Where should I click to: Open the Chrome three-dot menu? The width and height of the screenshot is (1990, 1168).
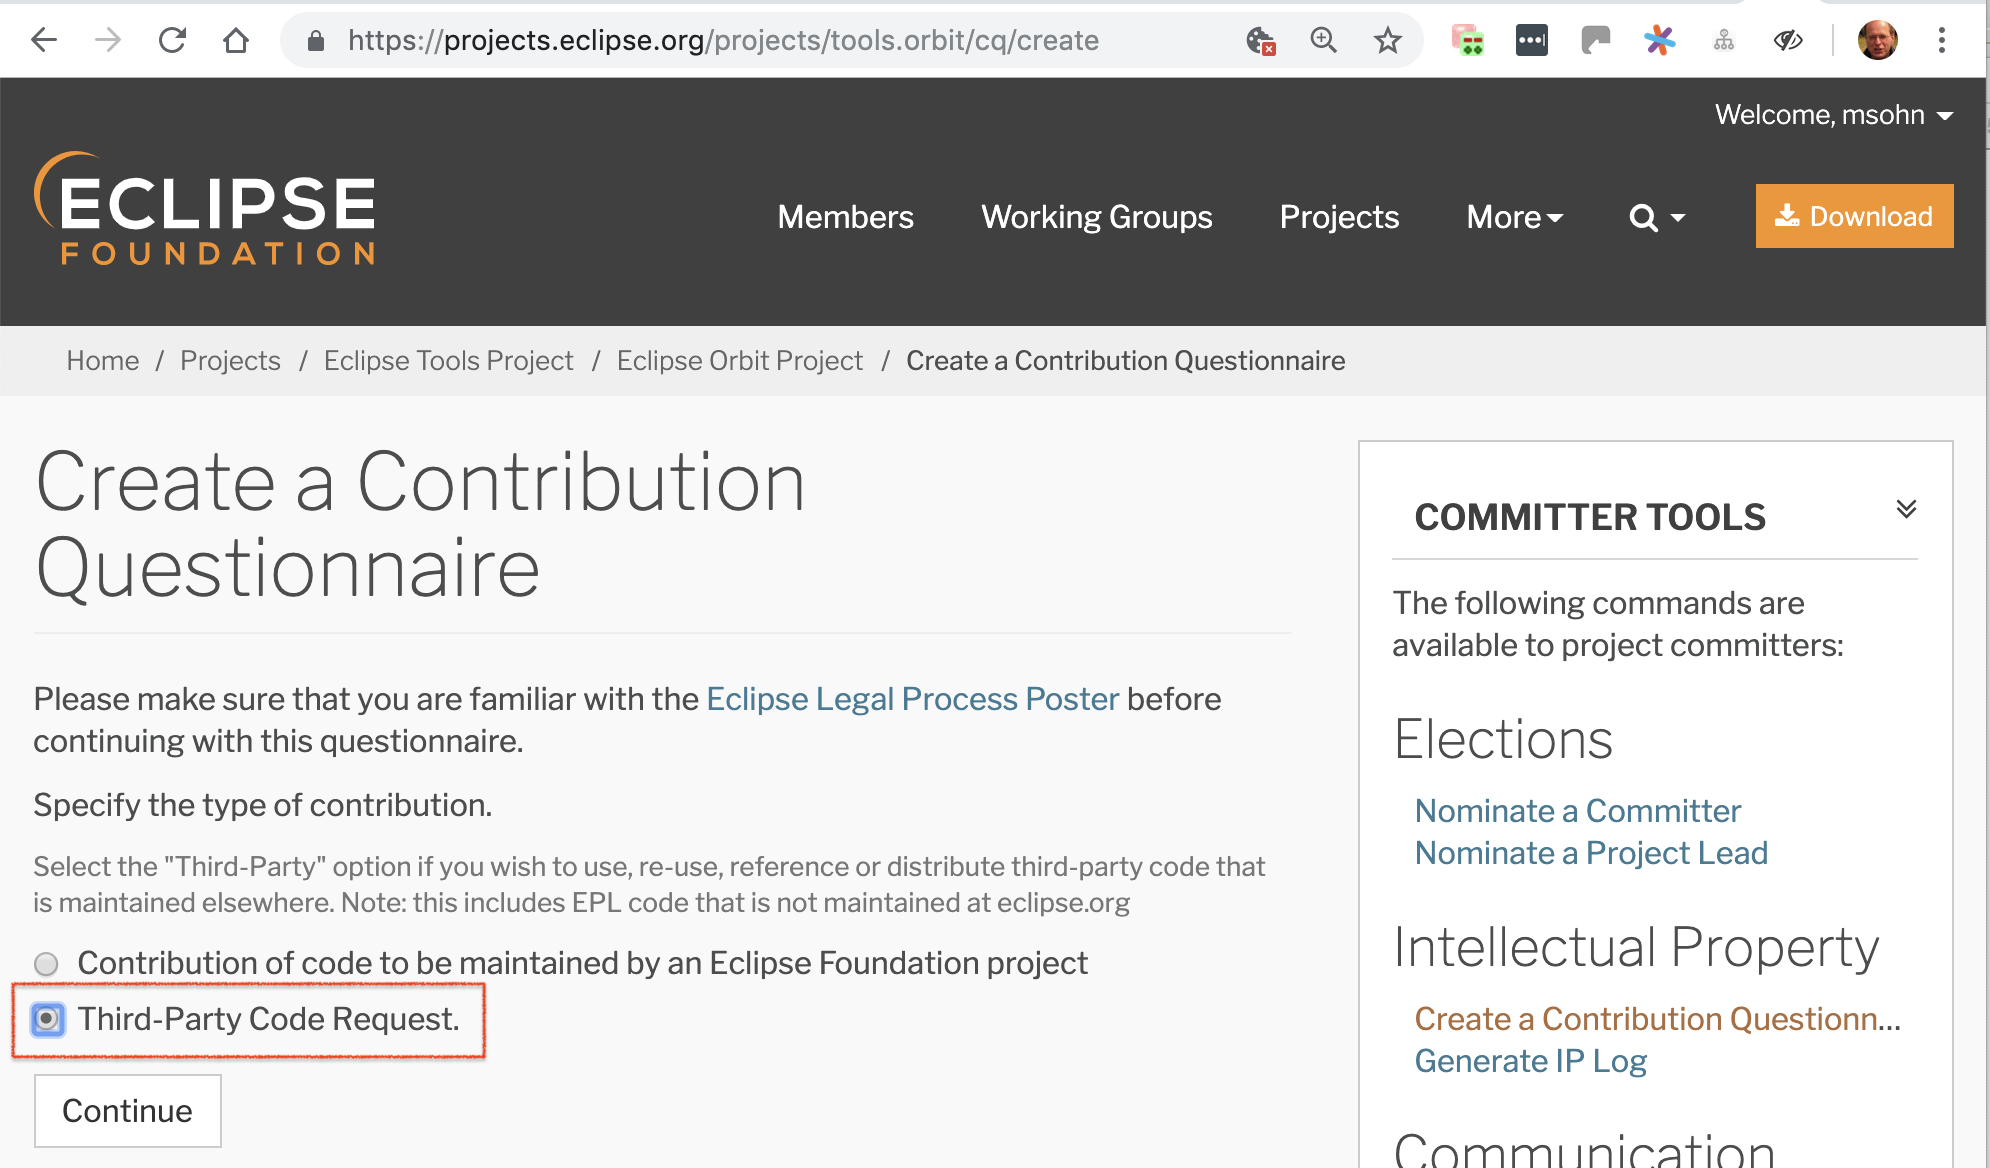pos(1941,40)
